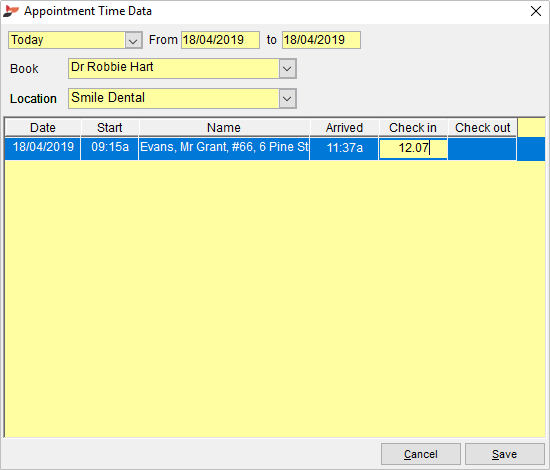
Task: Click the Cancel button
Action: (421, 454)
